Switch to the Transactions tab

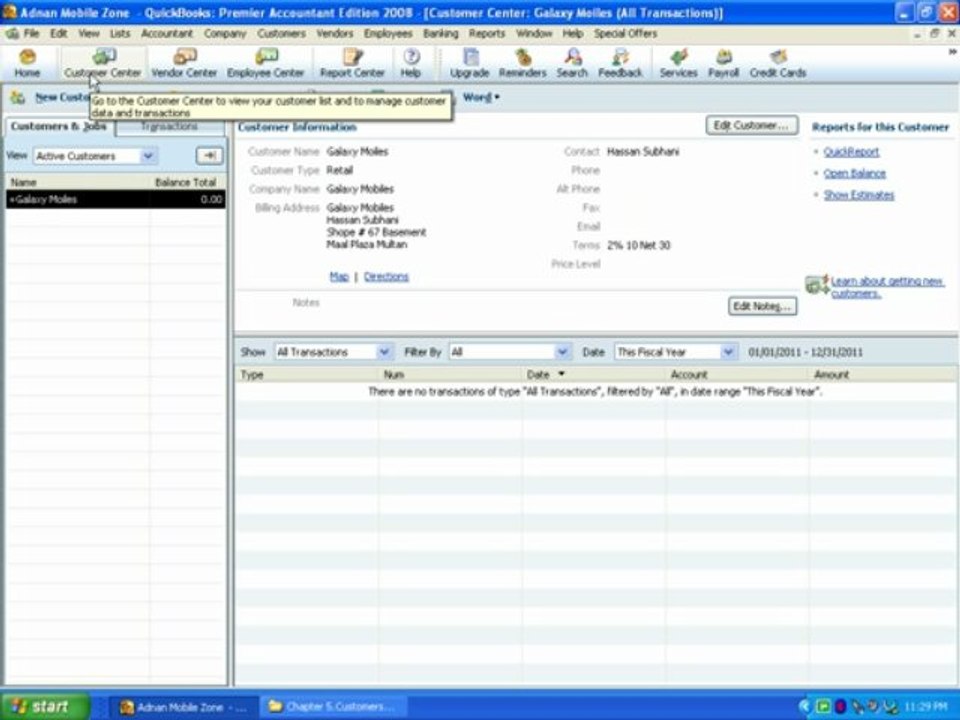[x=170, y=126]
